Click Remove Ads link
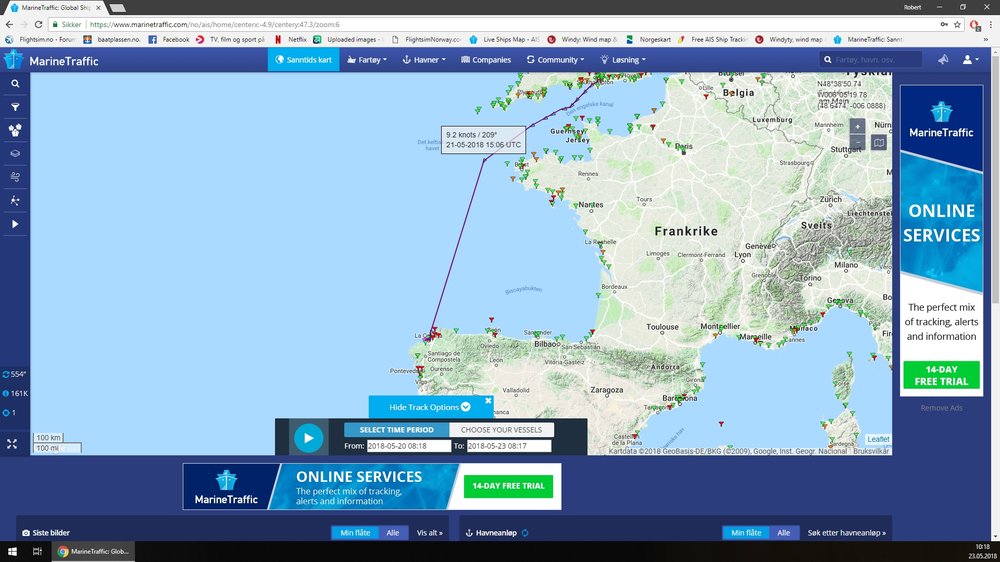 941,408
